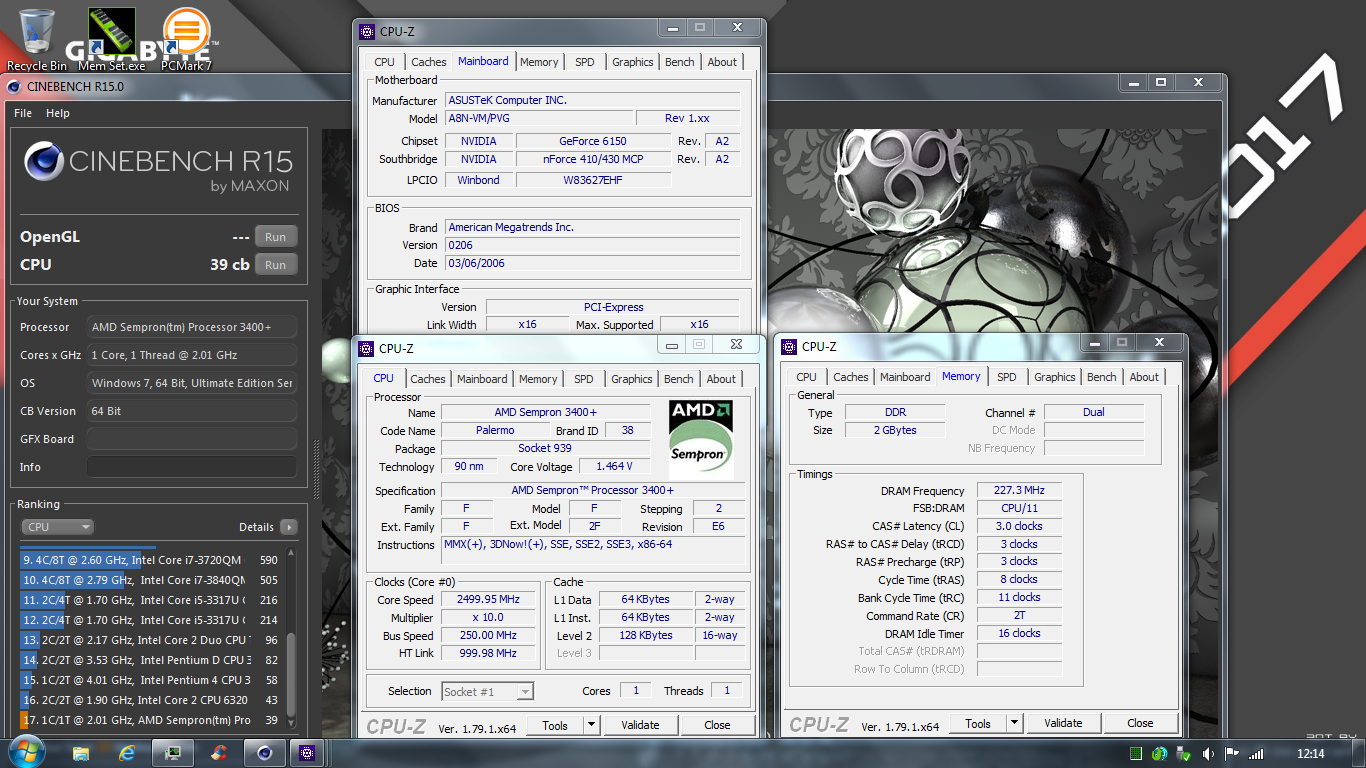This screenshot has width=1366, height=768.
Task: Click Command Rate value 2T
Action: (x=1019, y=616)
